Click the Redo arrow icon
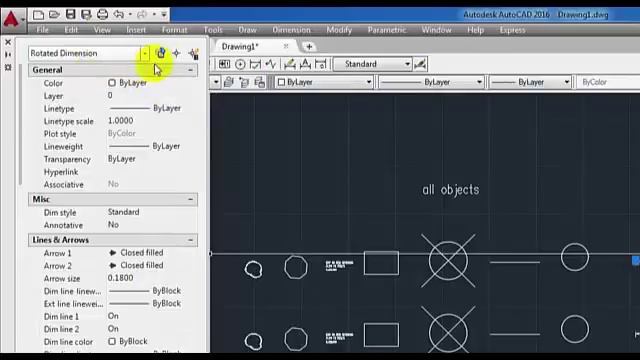Image resolution: width=640 pixels, height=360 pixels. pyautogui.click(x=142, y=15)
